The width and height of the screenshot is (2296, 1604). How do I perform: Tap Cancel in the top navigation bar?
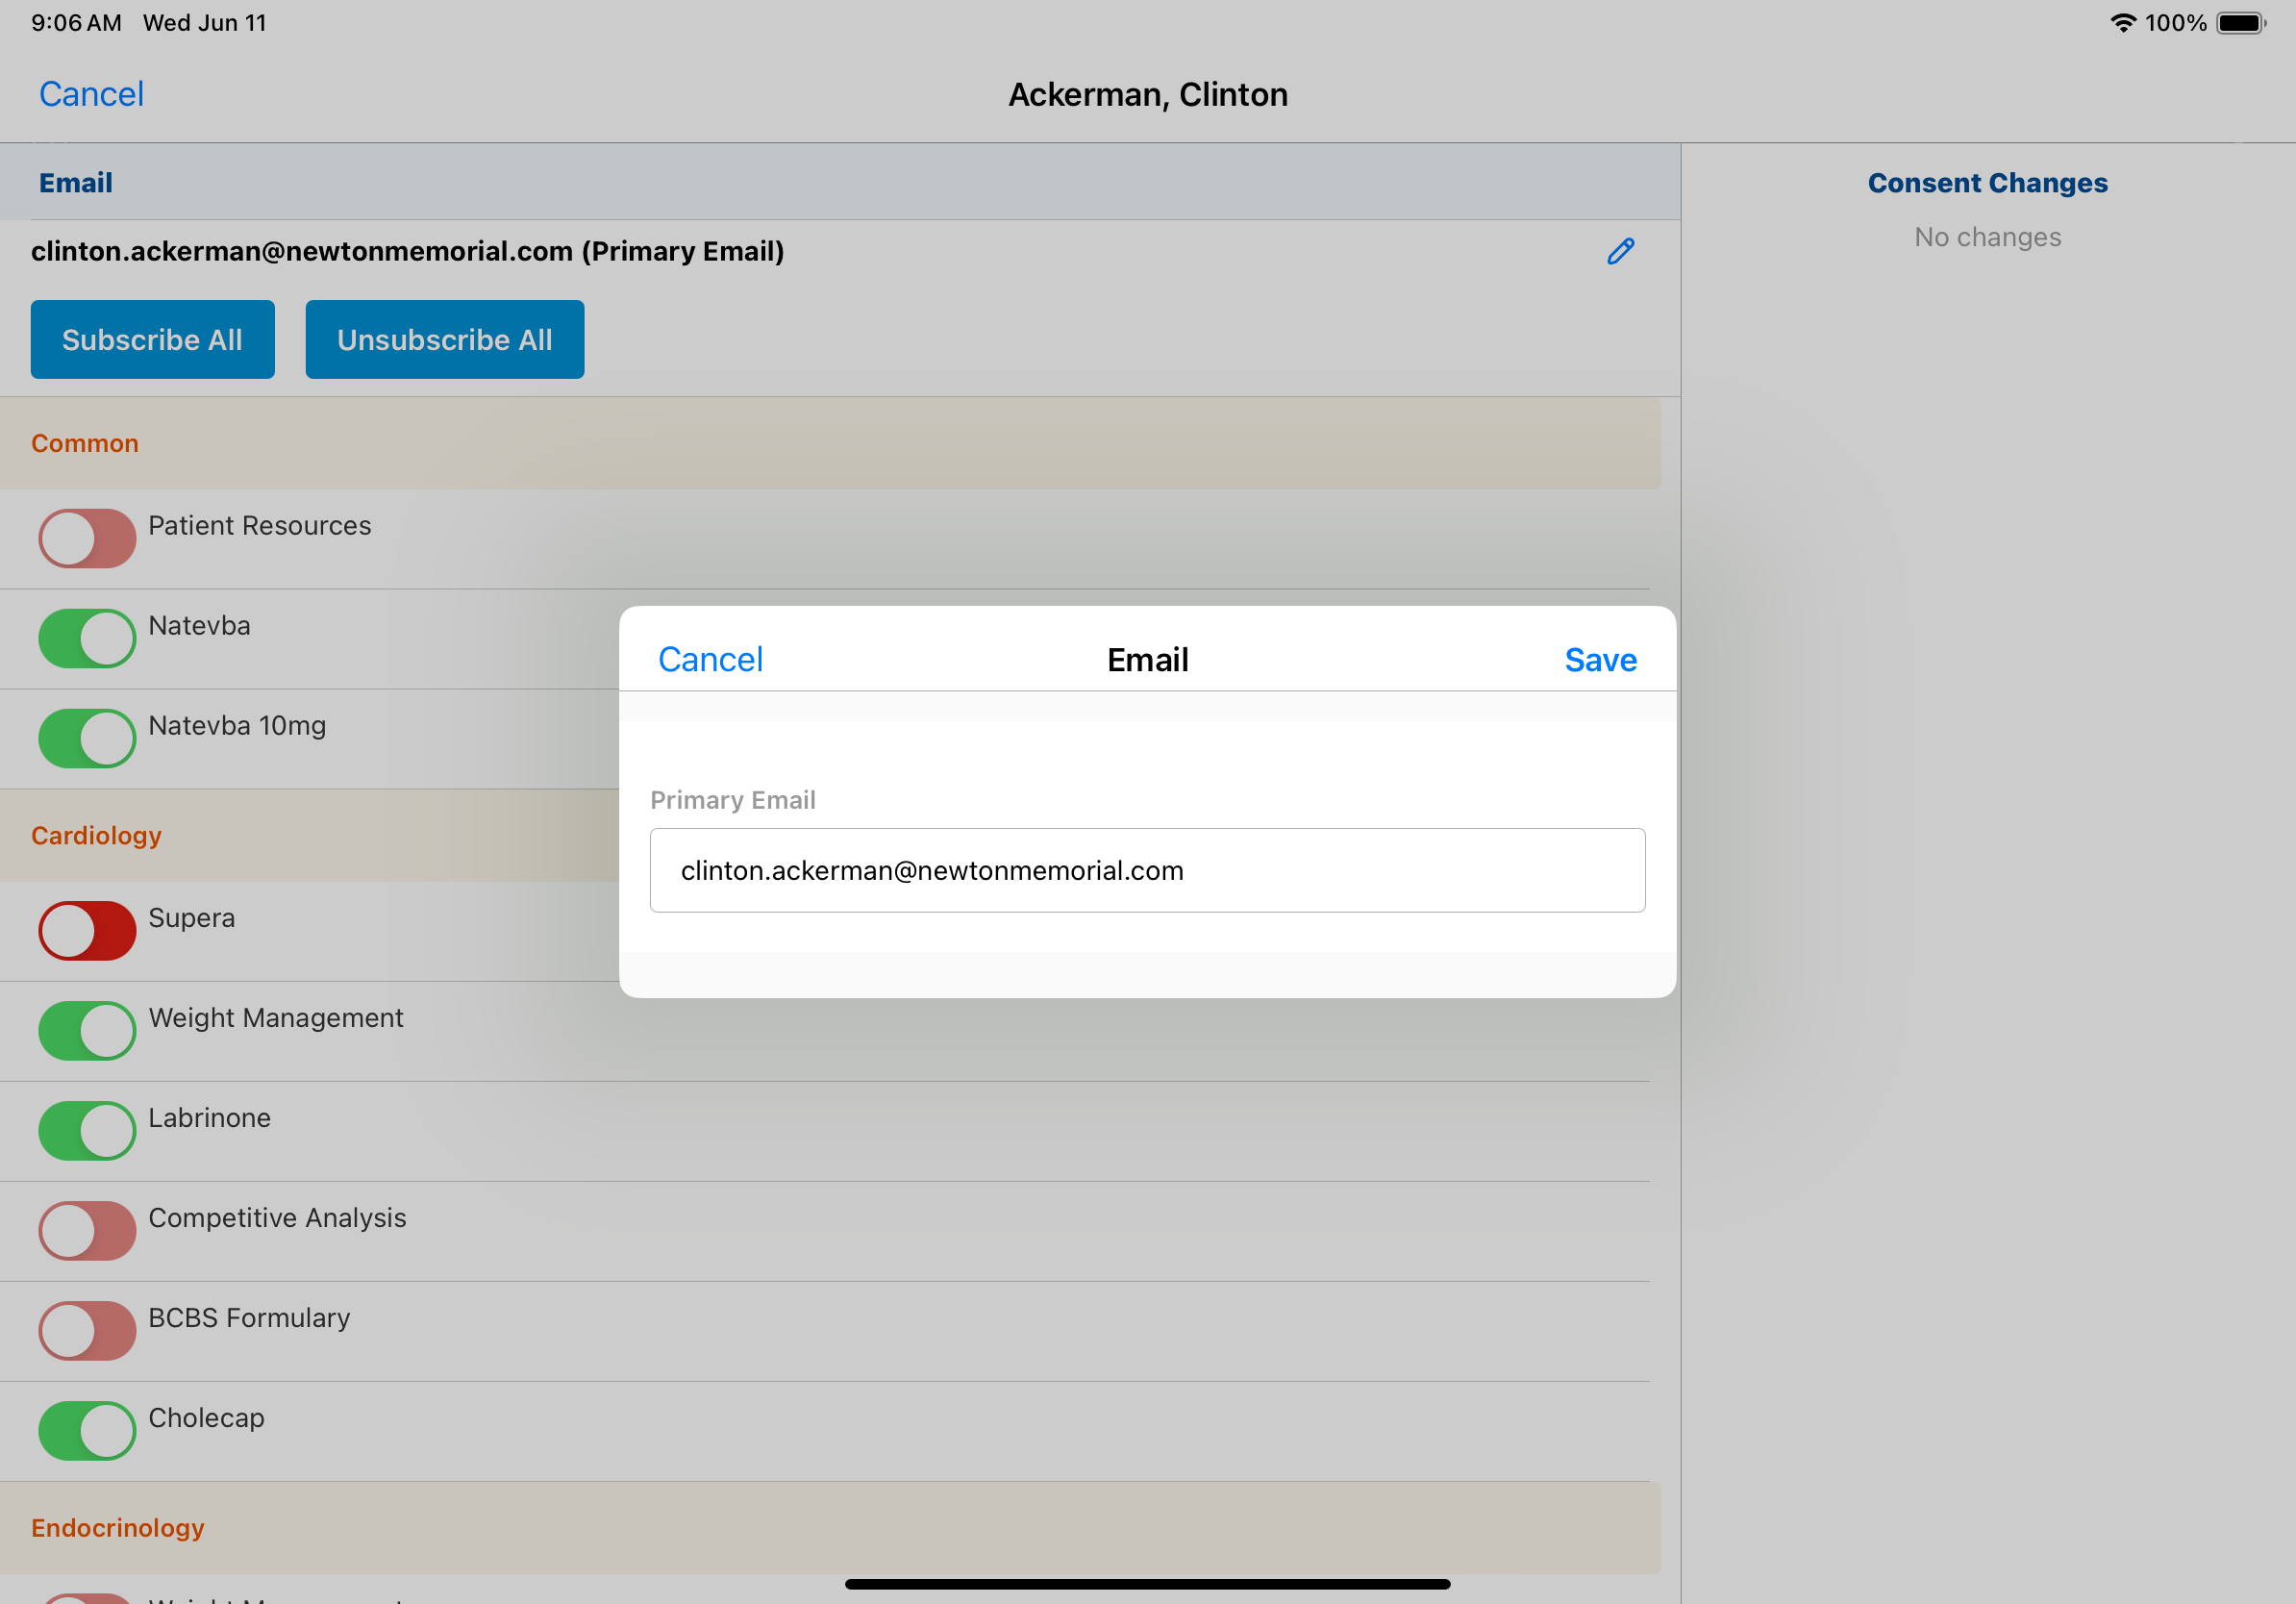pyautogui.click(x=91, y=94)
